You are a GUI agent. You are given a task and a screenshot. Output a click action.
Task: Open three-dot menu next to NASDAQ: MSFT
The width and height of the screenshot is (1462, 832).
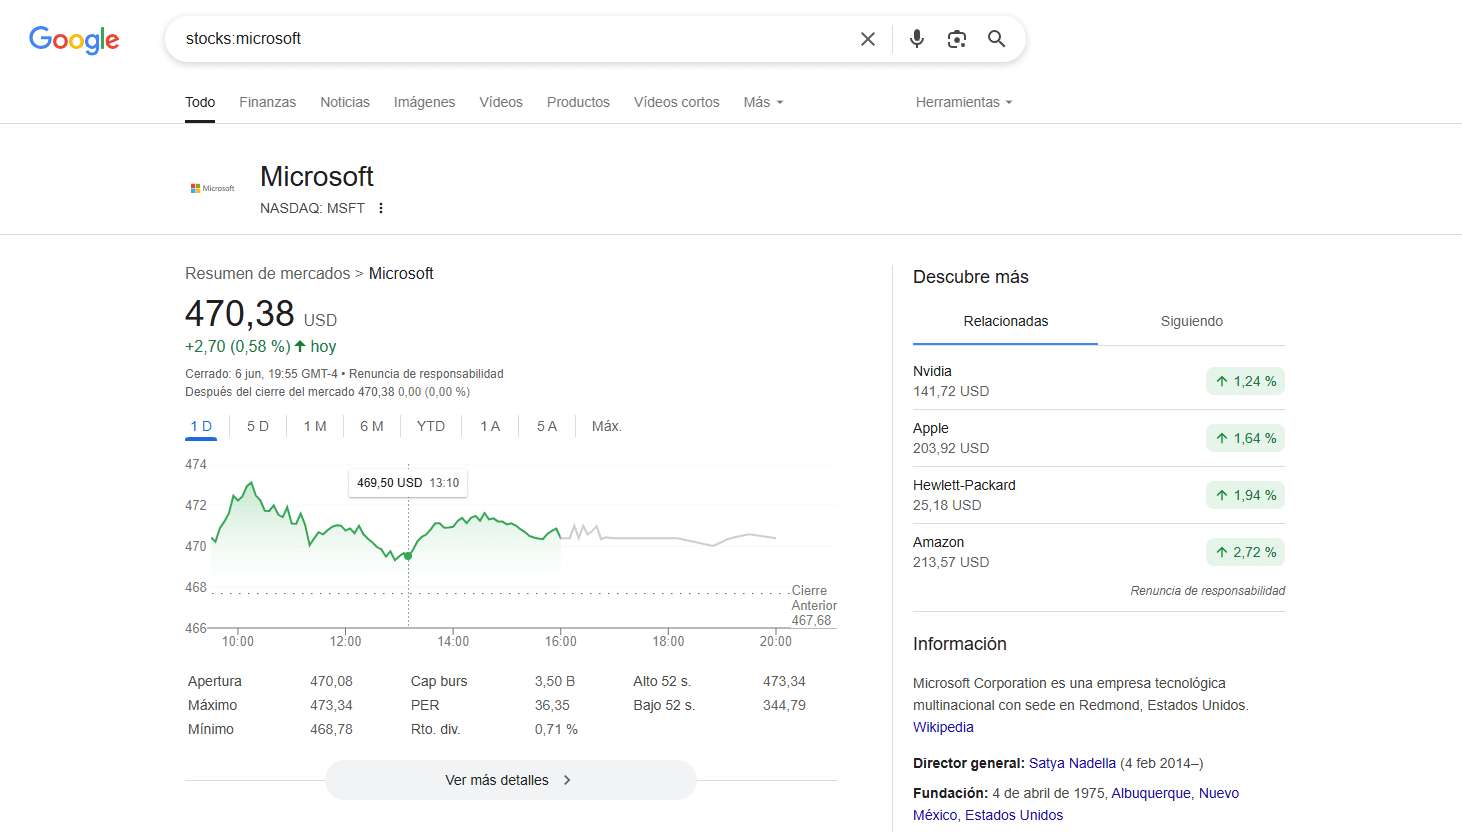[x=381, y=208]
